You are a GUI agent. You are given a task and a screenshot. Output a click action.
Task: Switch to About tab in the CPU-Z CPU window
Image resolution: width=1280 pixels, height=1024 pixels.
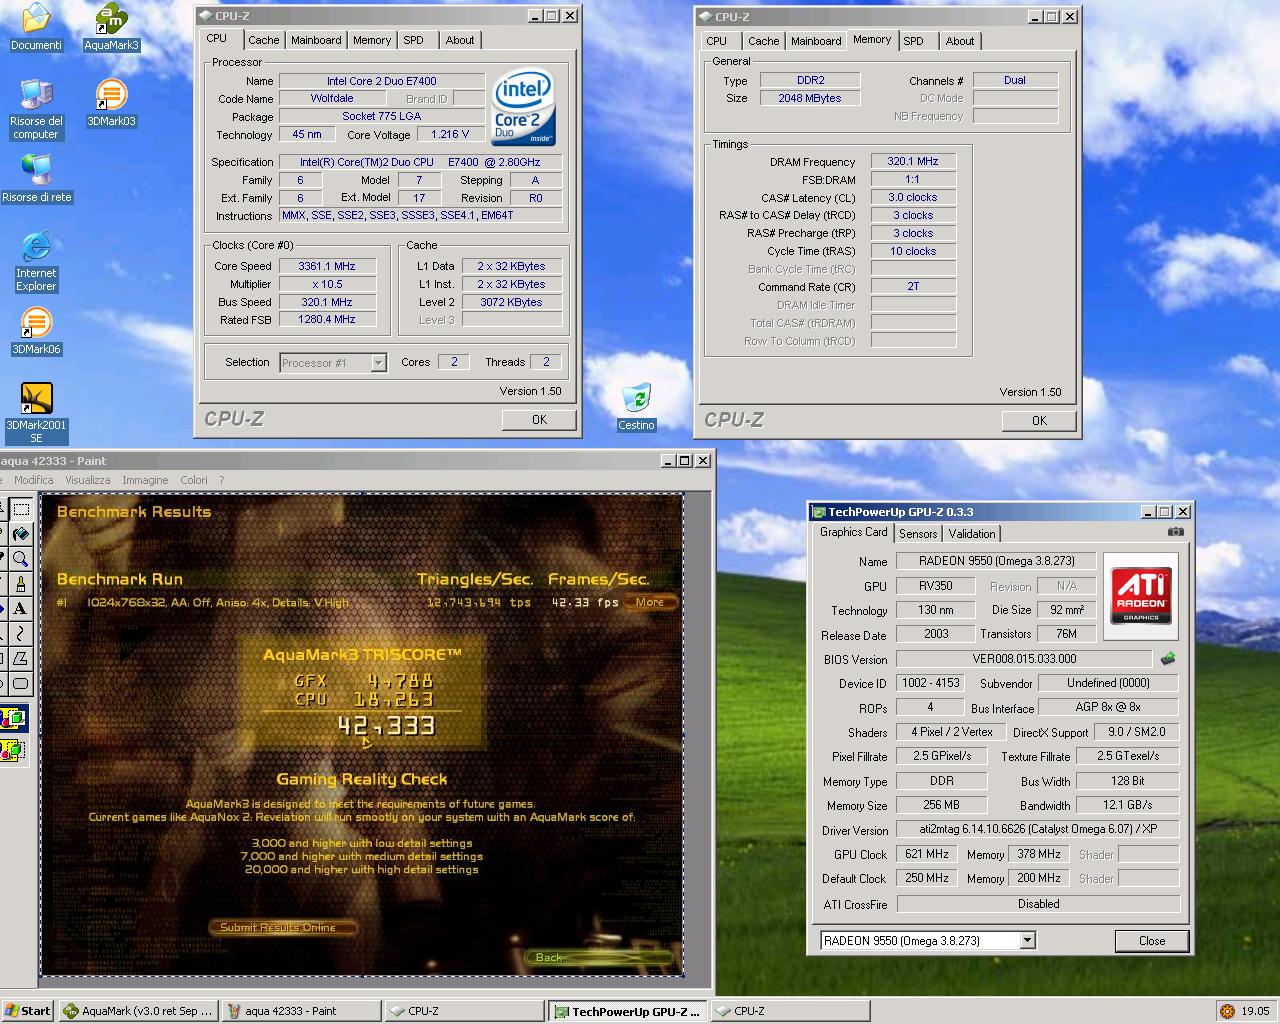click(460, 40)
